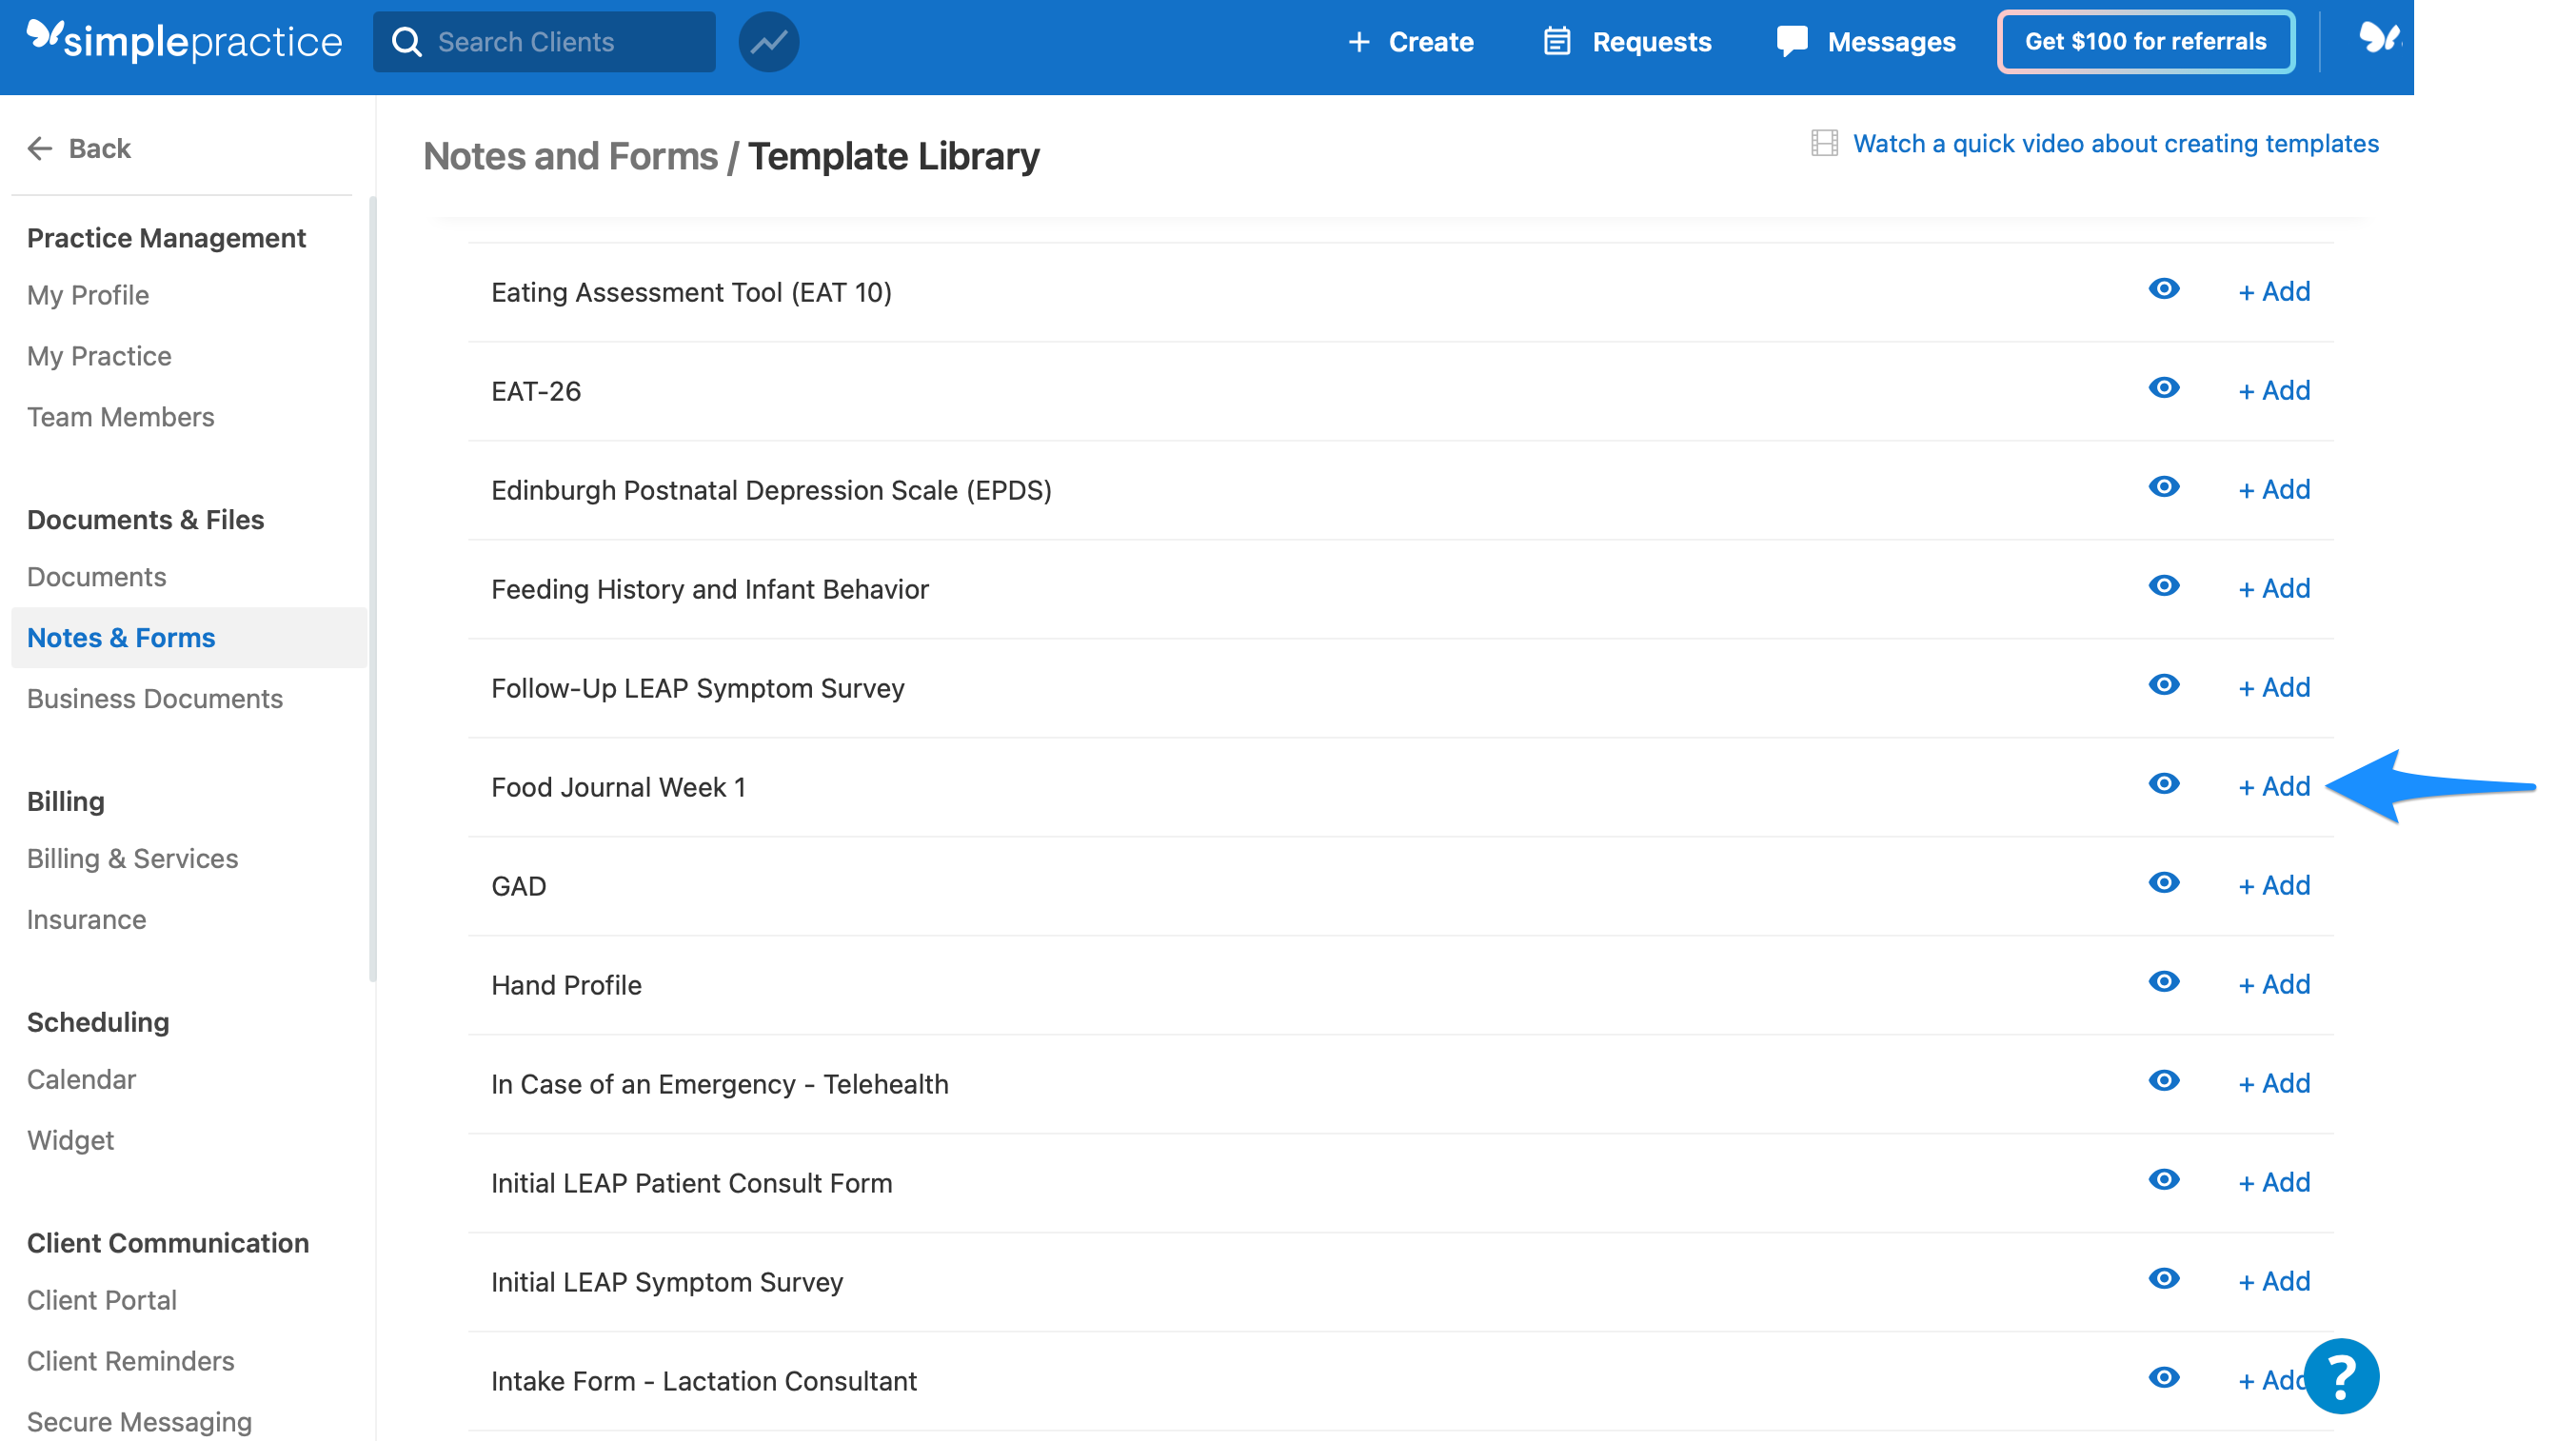
Task: Go to Team Members
Action: click(x=120, y=417)
